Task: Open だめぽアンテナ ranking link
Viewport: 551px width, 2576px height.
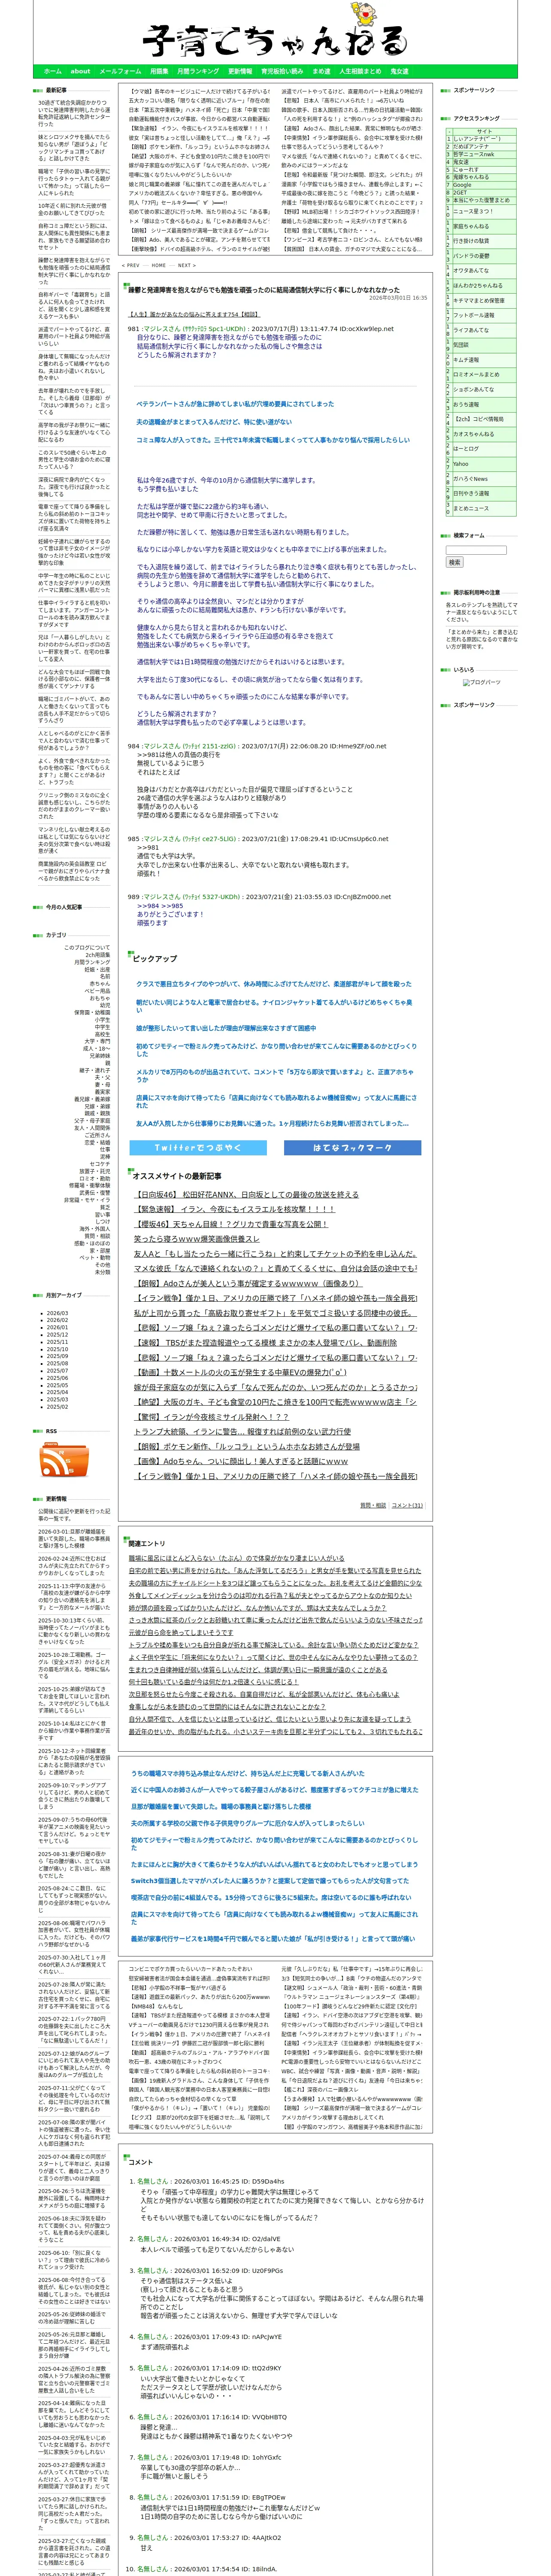Action: tap(472, 146)
